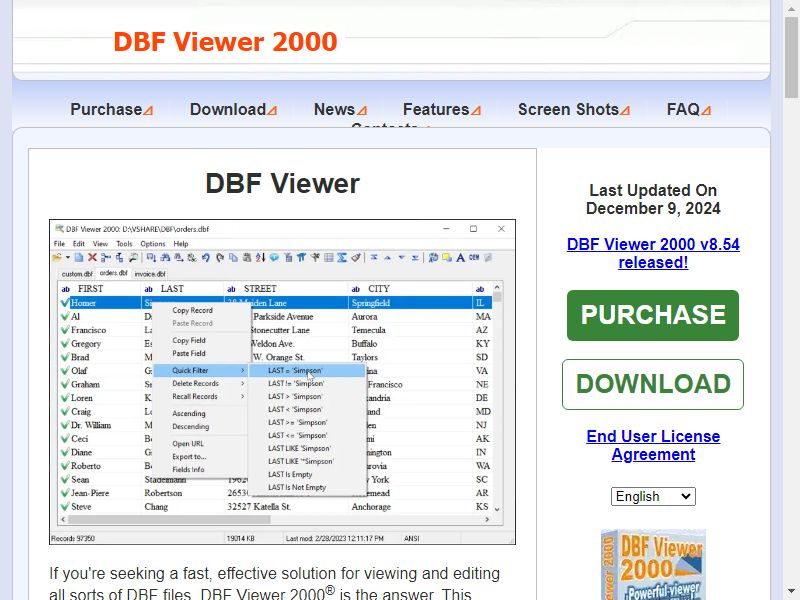Choose Export to... in the context menu
Screen dimensions: 800x600
tap(189, 457)
